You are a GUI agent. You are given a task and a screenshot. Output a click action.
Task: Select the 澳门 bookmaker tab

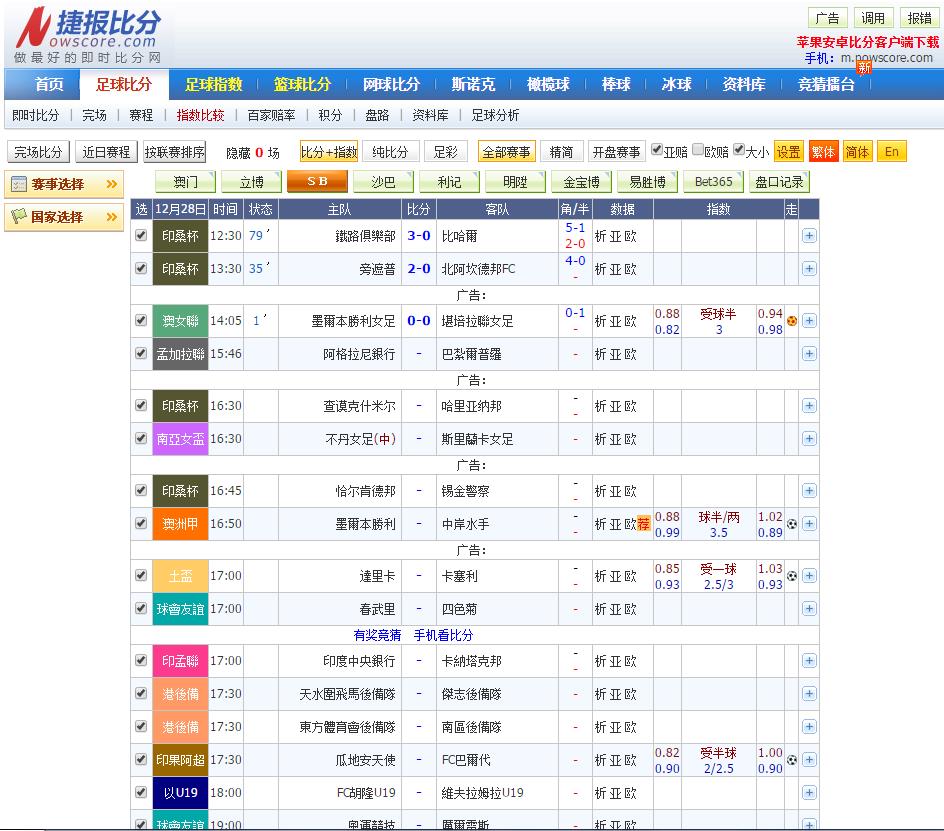(x=185, y=182)
